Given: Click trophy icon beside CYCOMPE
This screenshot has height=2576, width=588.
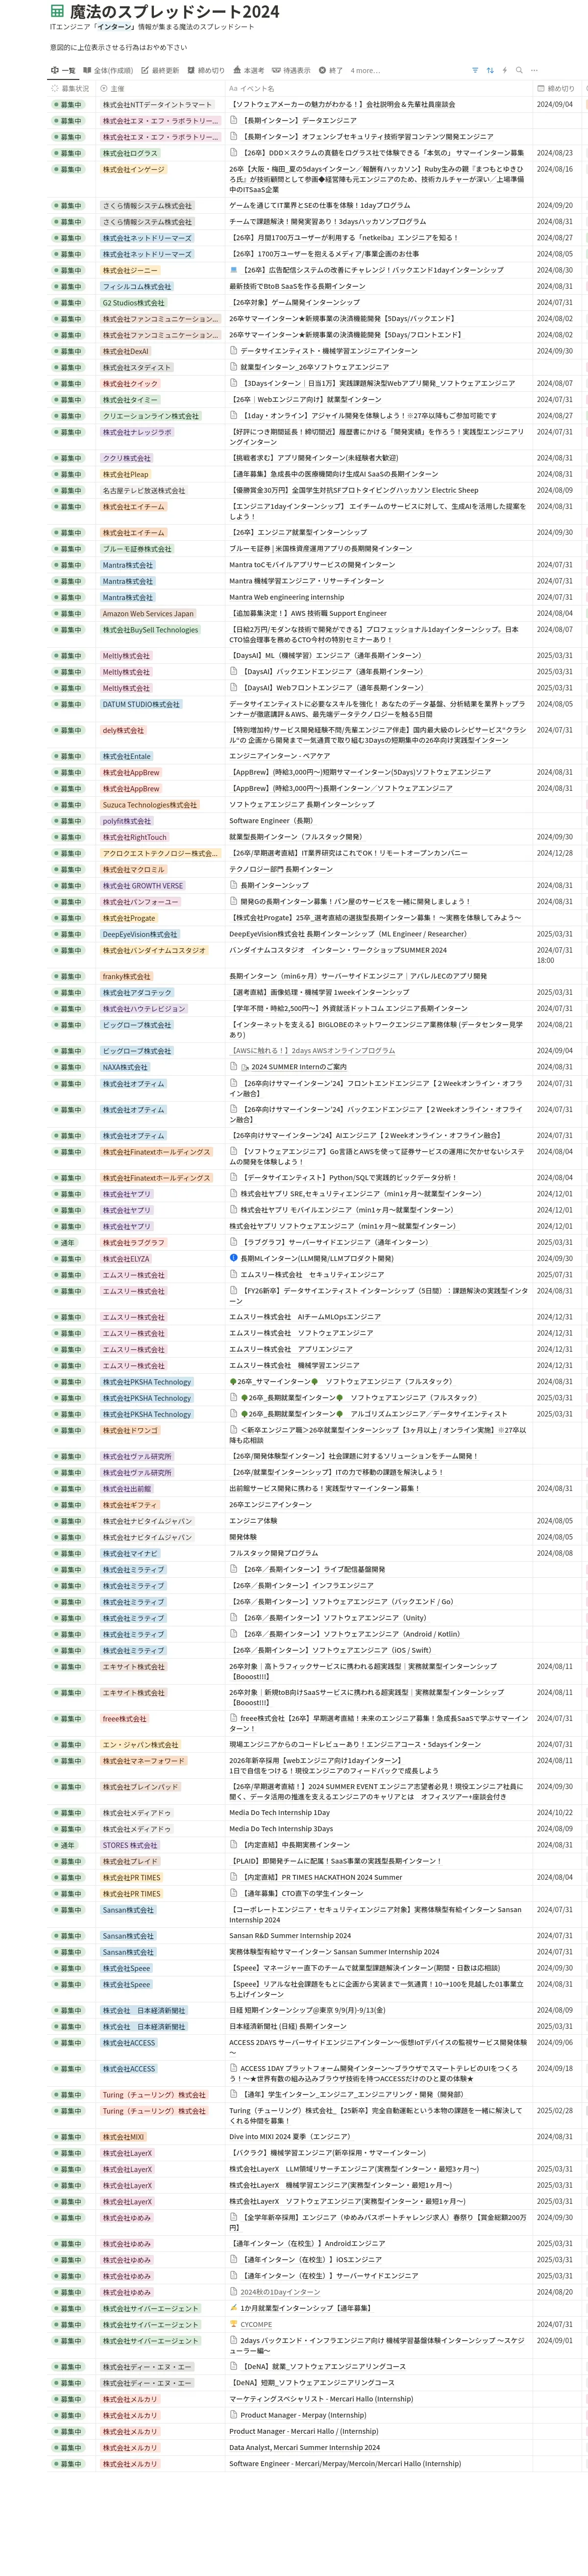Looking at the screenshot, I should tap(233, 2324).
